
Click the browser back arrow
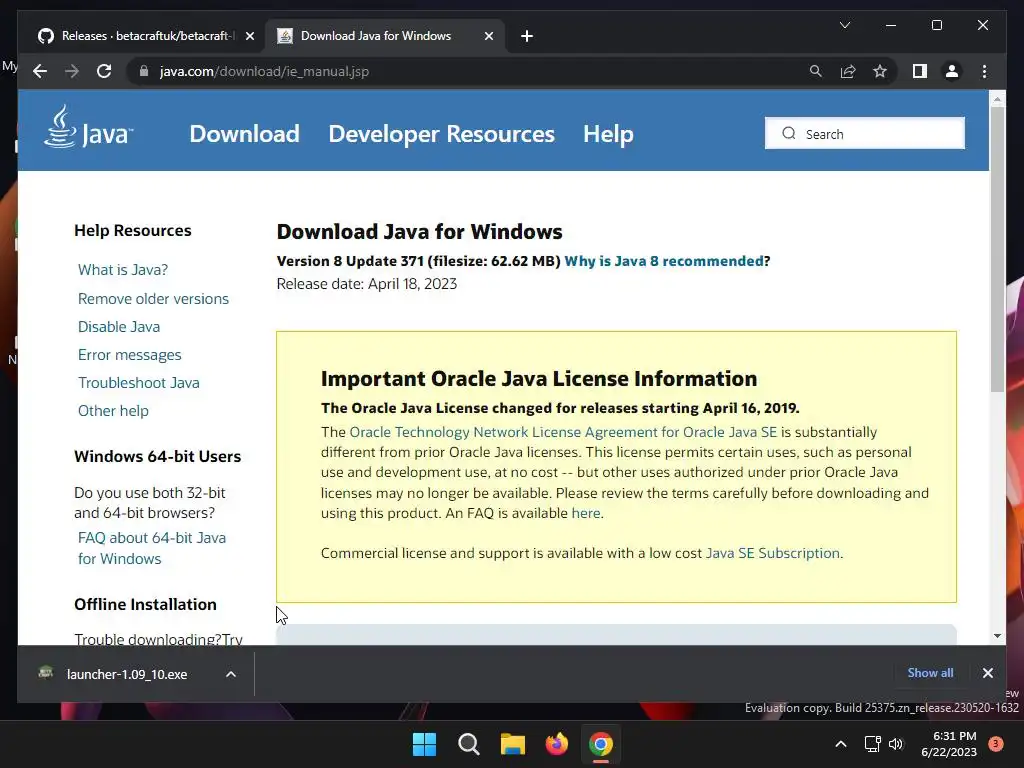40,71
